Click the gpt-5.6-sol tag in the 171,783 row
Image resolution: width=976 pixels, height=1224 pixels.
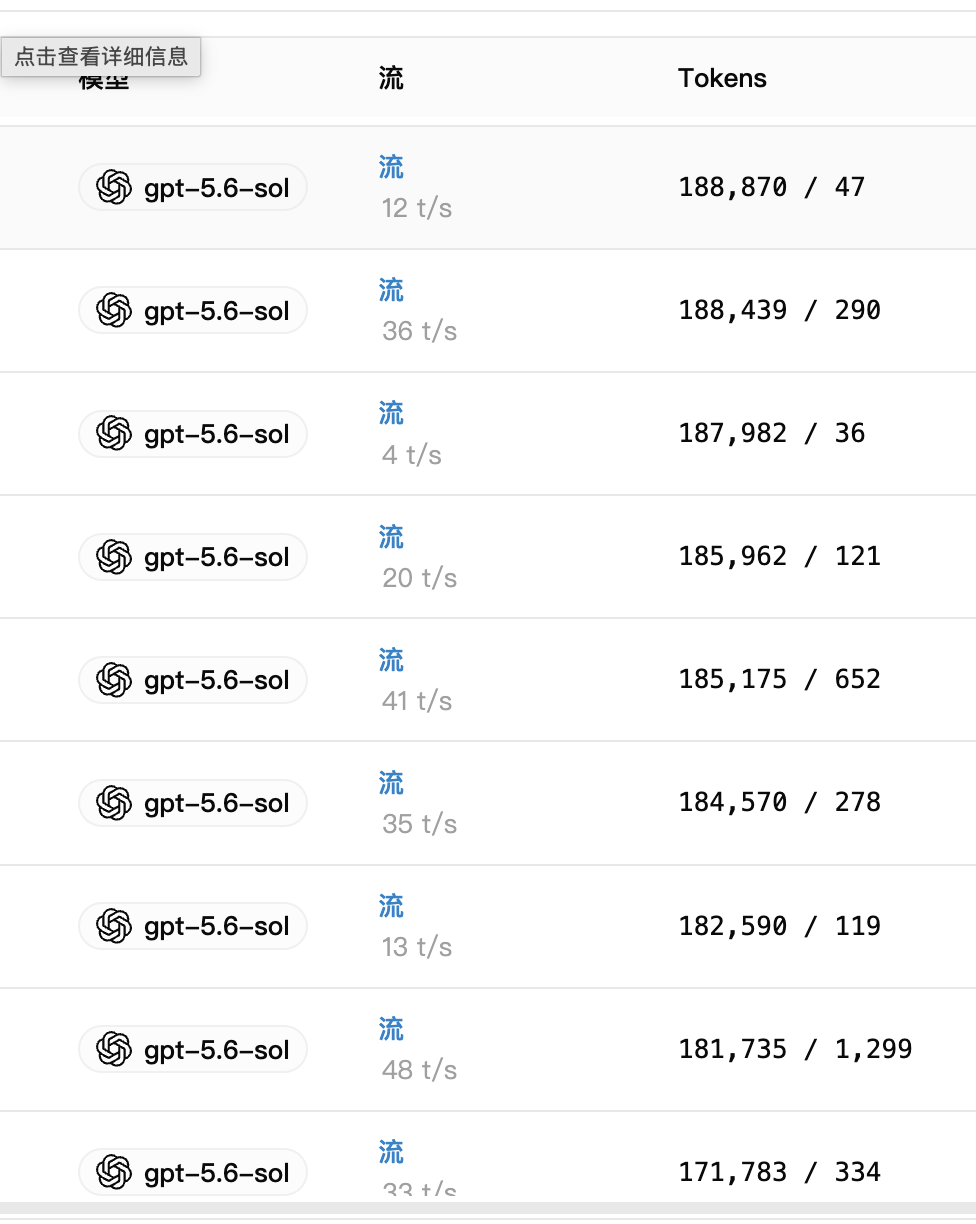click(x=193, y=1172)
